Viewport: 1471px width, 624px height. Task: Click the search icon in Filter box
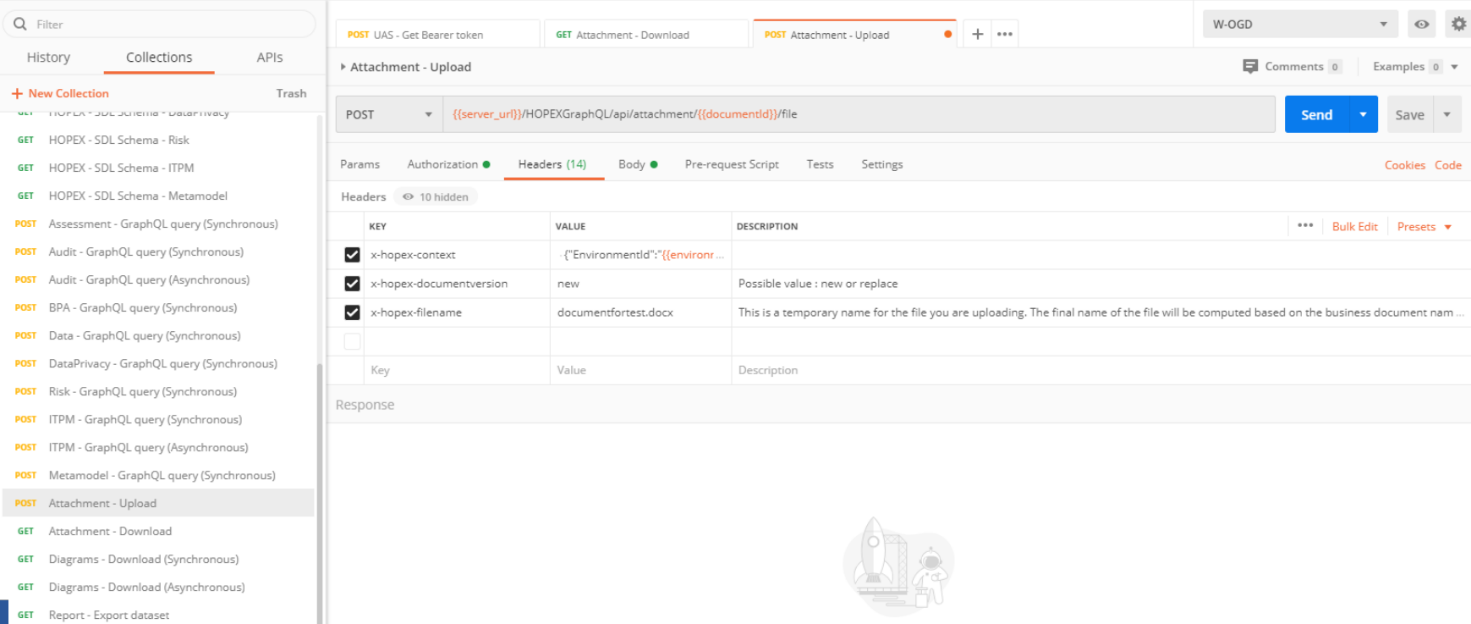tap(20, 24)
